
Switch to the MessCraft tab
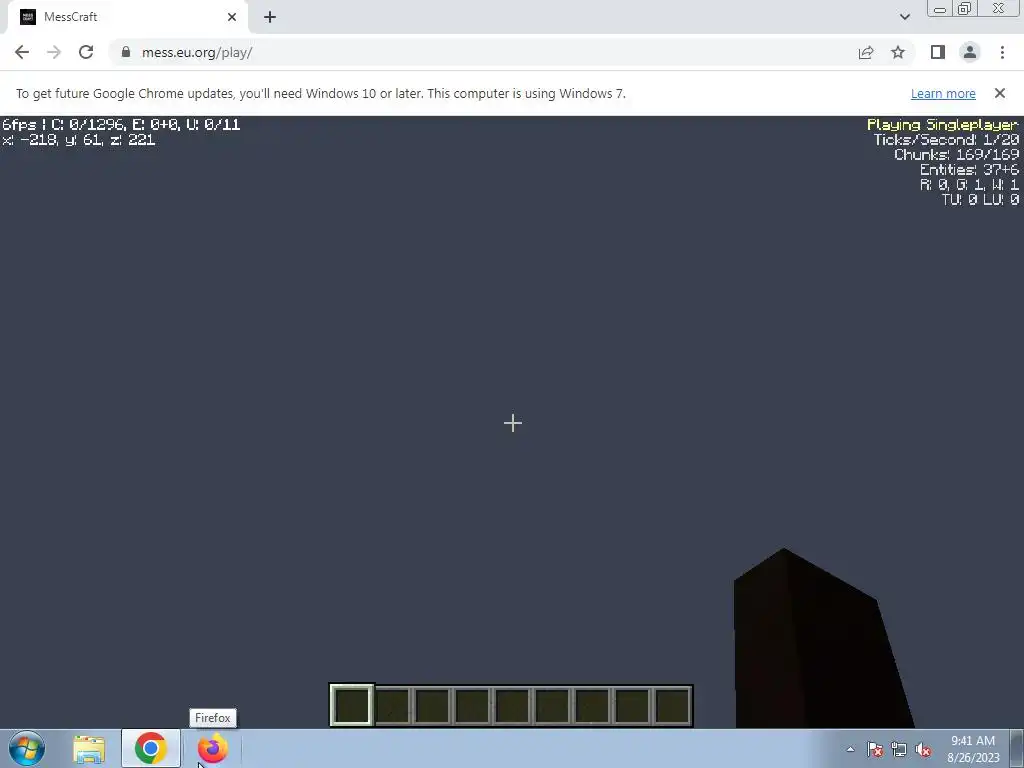click(x=127, y=17)
